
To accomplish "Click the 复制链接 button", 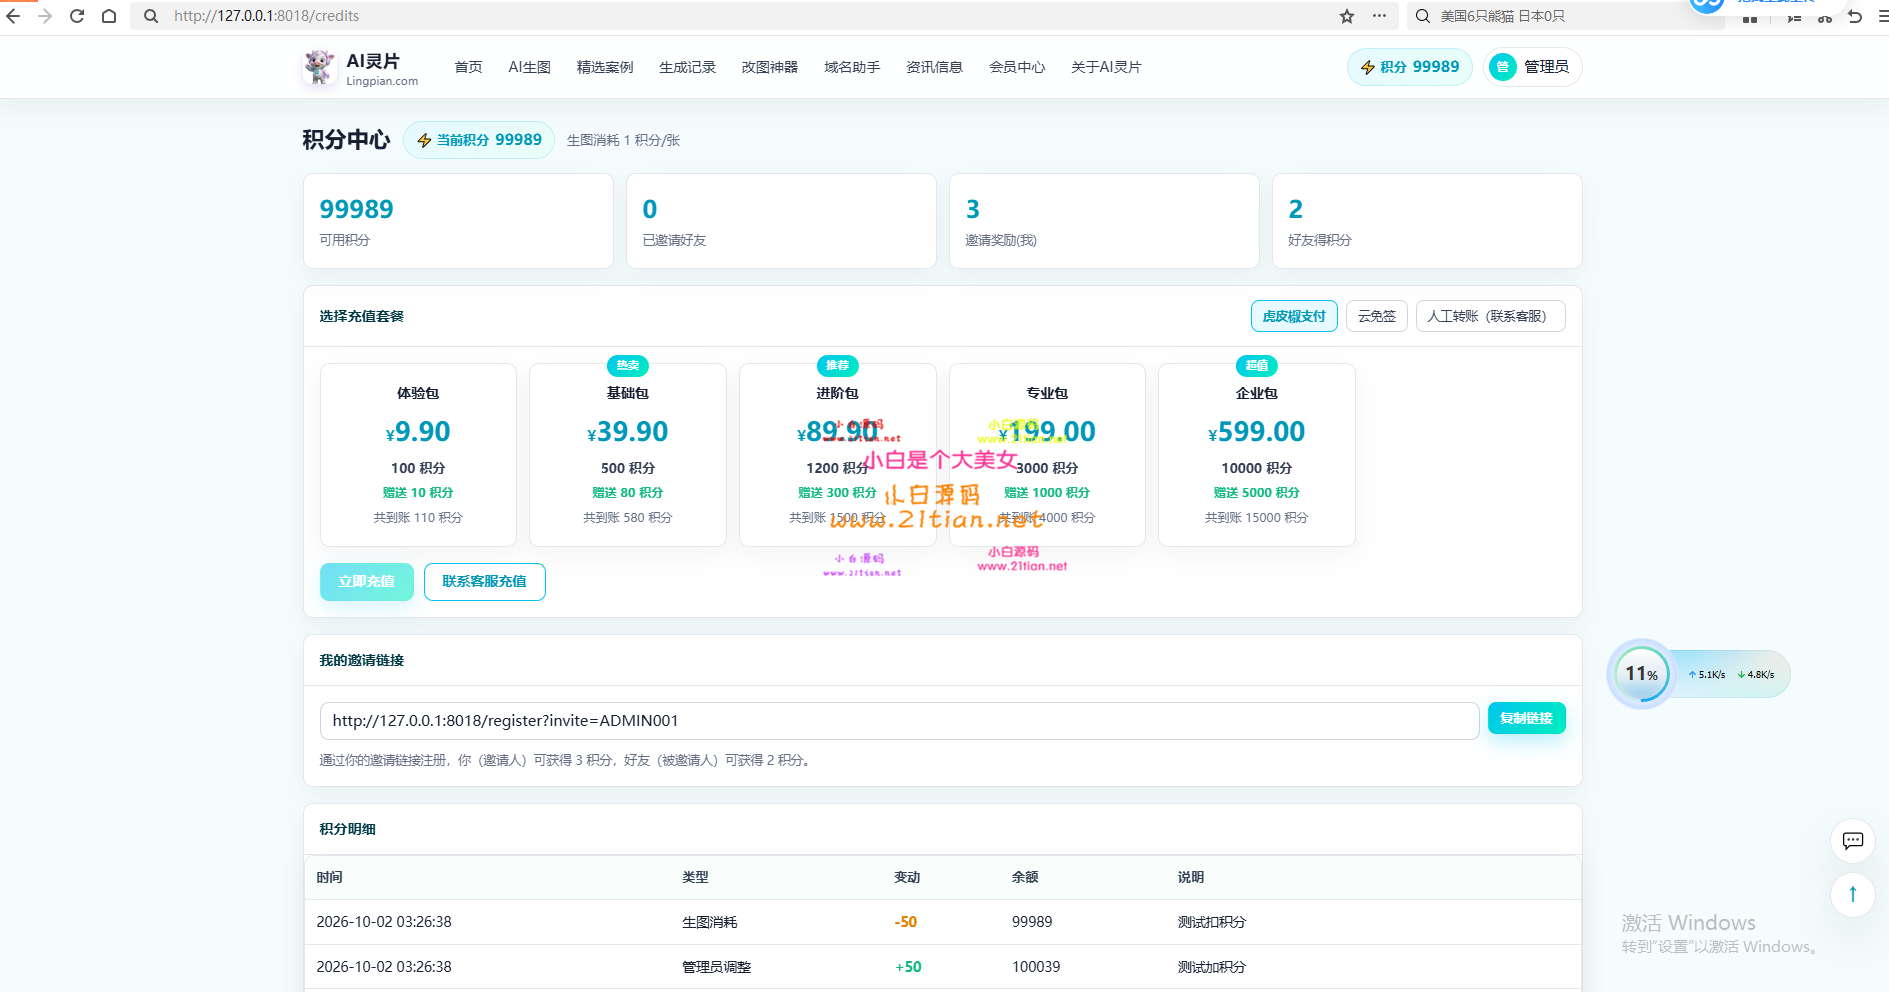I will (1526, 718).
